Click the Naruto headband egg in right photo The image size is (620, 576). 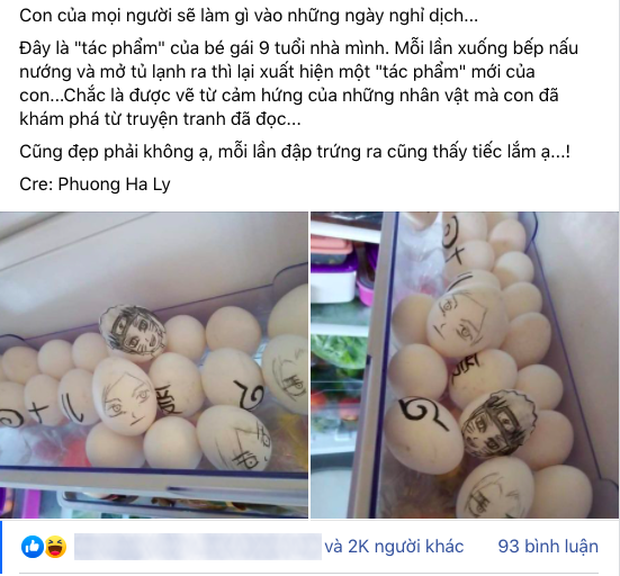497,423
